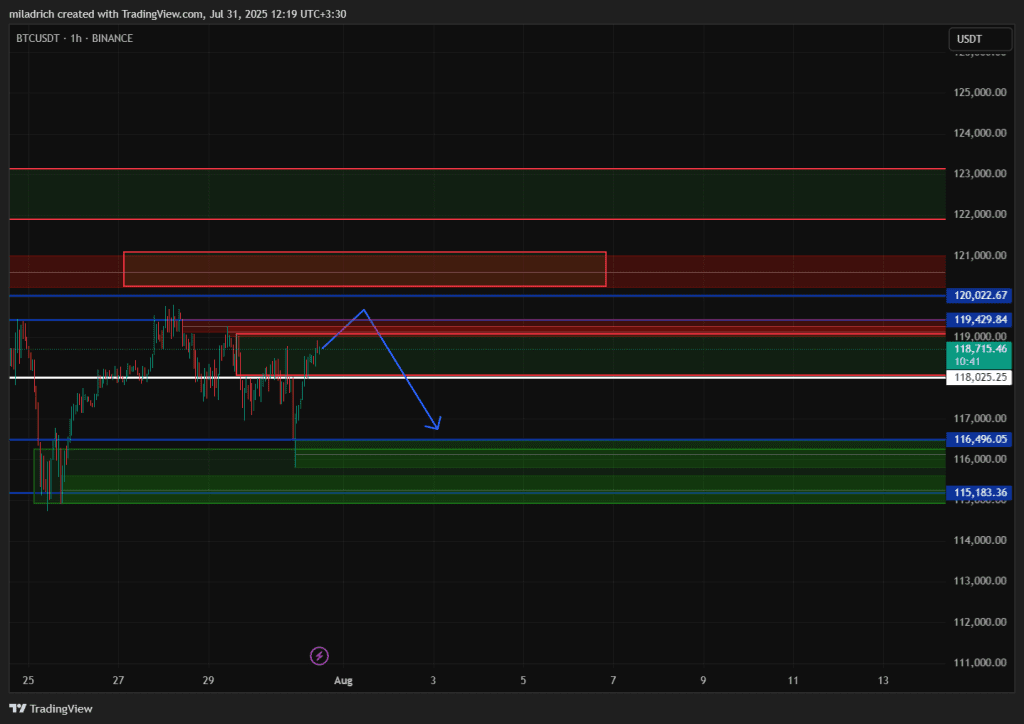The width and height of the screenshot is (1024, 724).
Task: Click the lightning bolt event icon
Action: pos(319,656)
